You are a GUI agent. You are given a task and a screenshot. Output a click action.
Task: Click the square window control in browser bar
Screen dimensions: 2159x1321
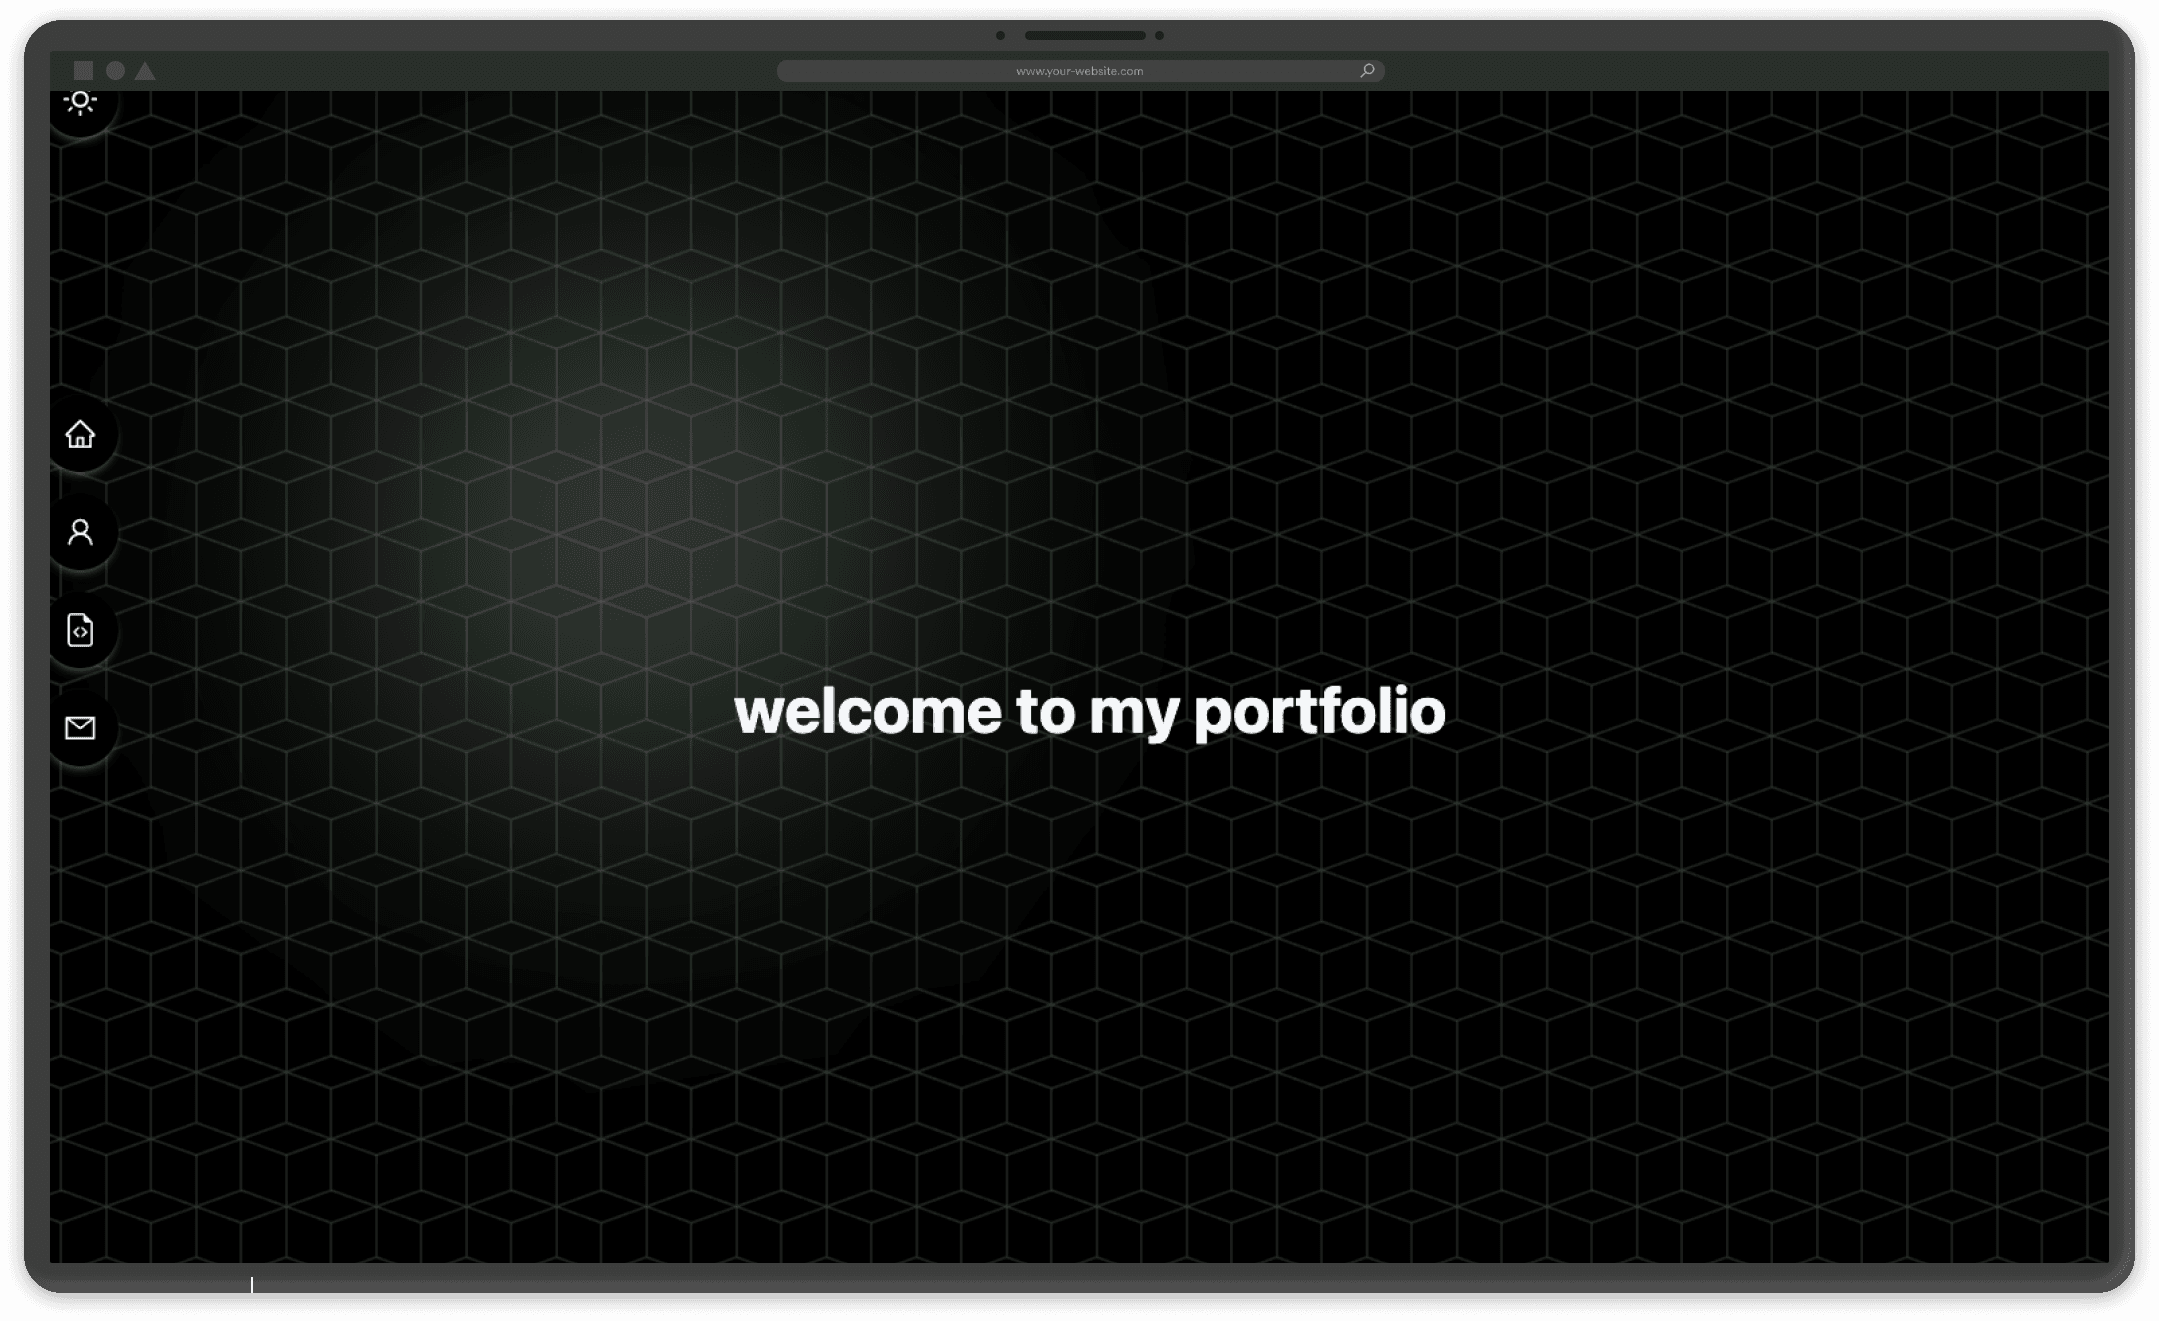click(84, 70)
